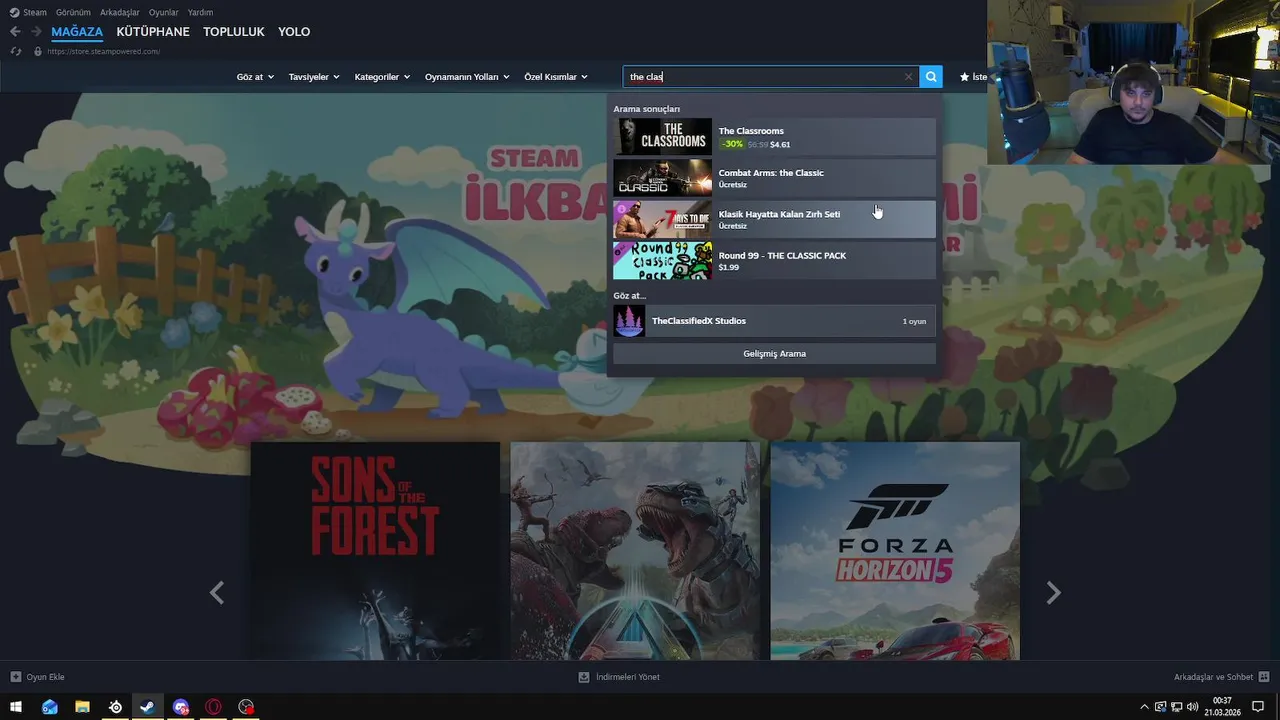This screenshot has height=720, width=1280.
Task: Open the YOLO profile tab
Action: (x=294, y=32)
